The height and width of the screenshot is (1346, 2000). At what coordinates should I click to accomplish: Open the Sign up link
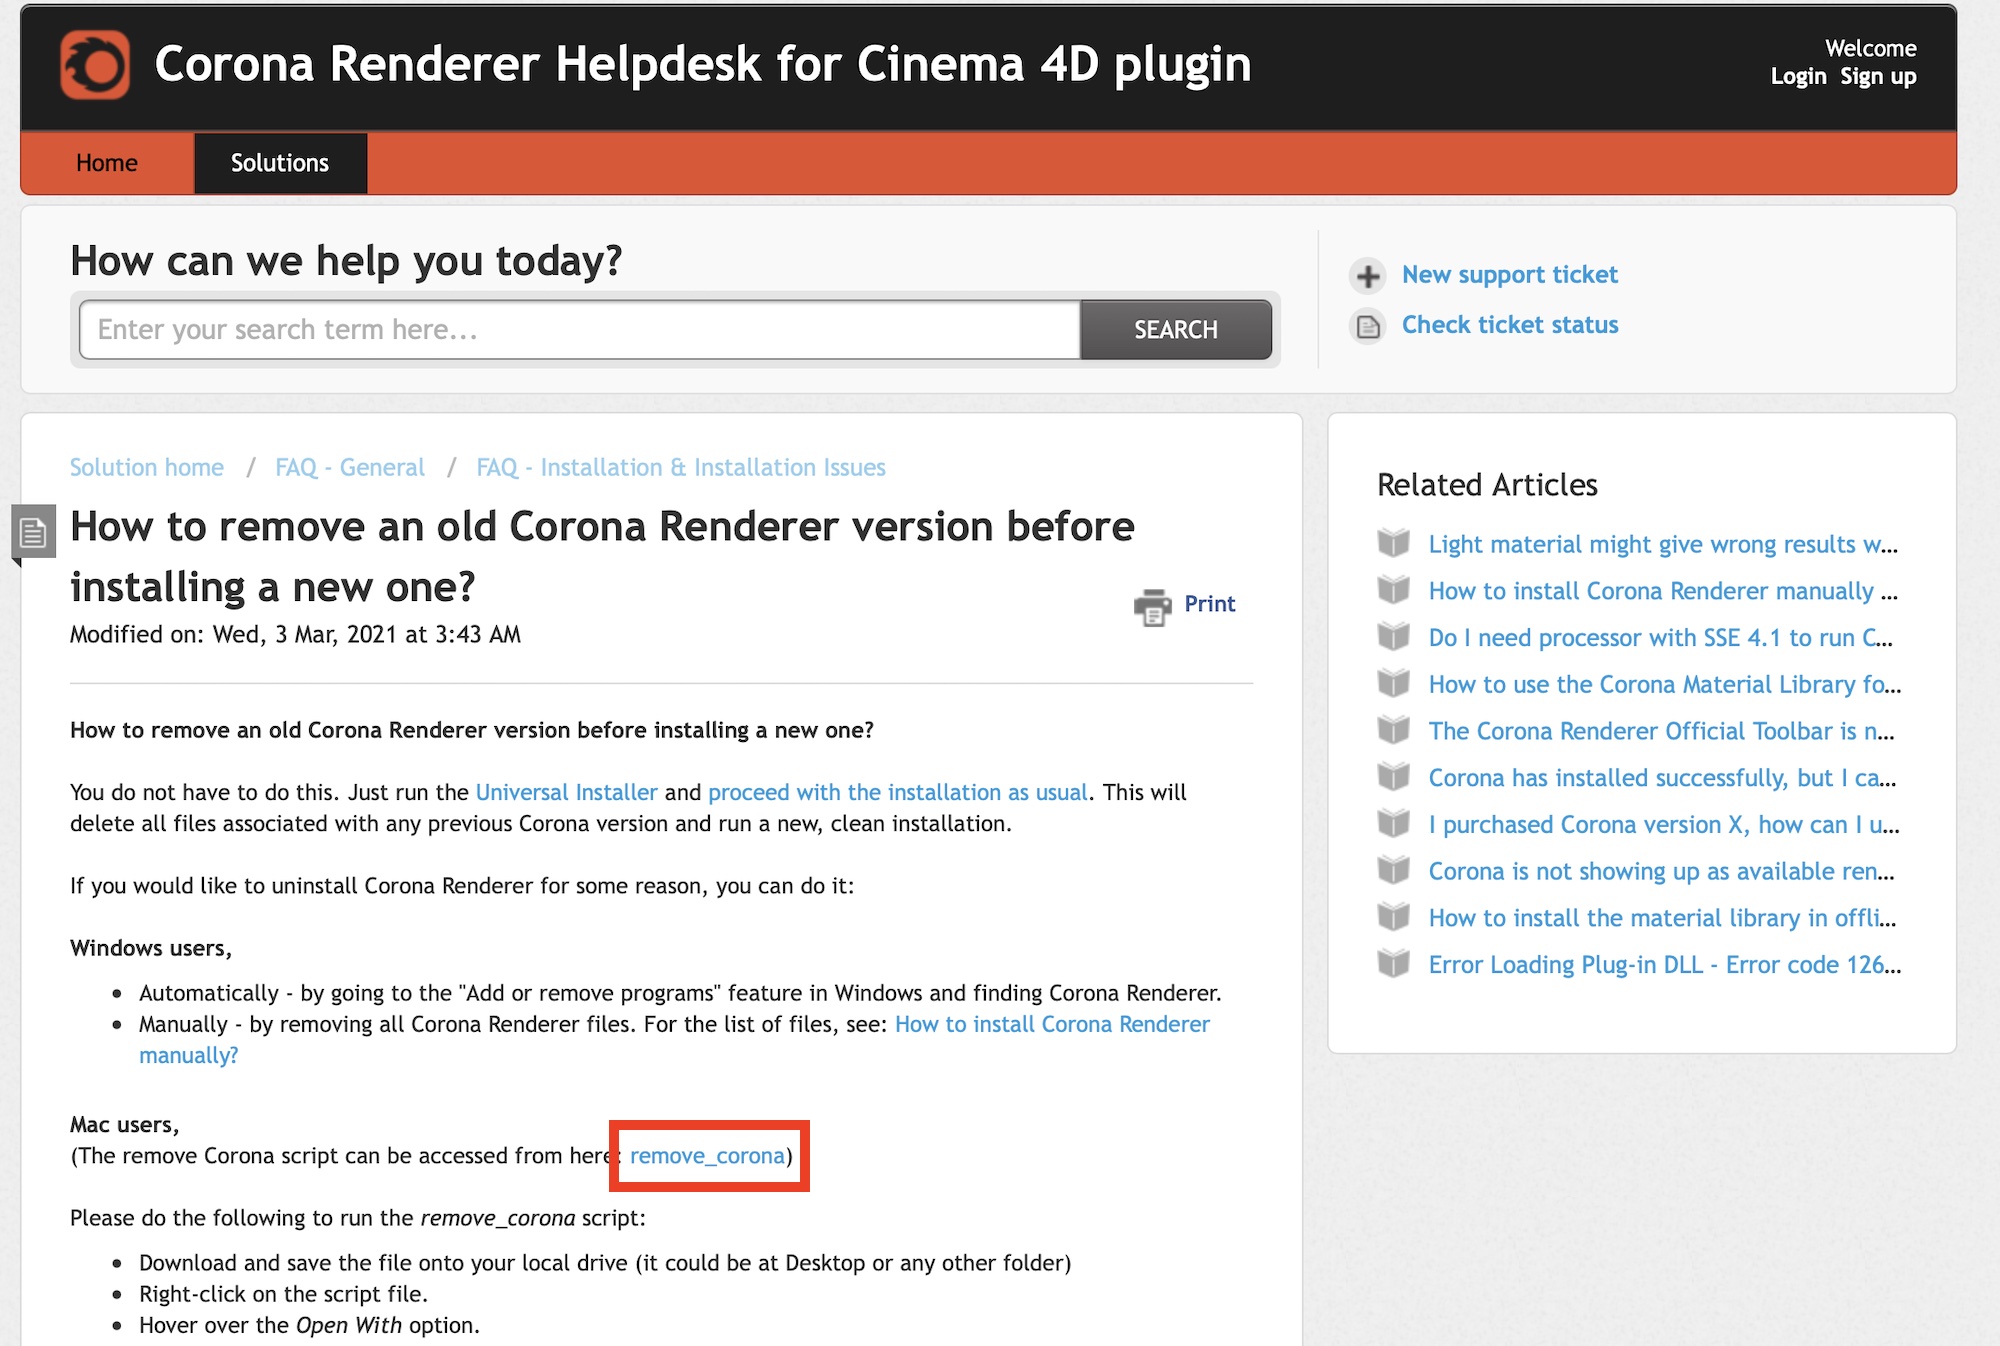point(1878,77)
